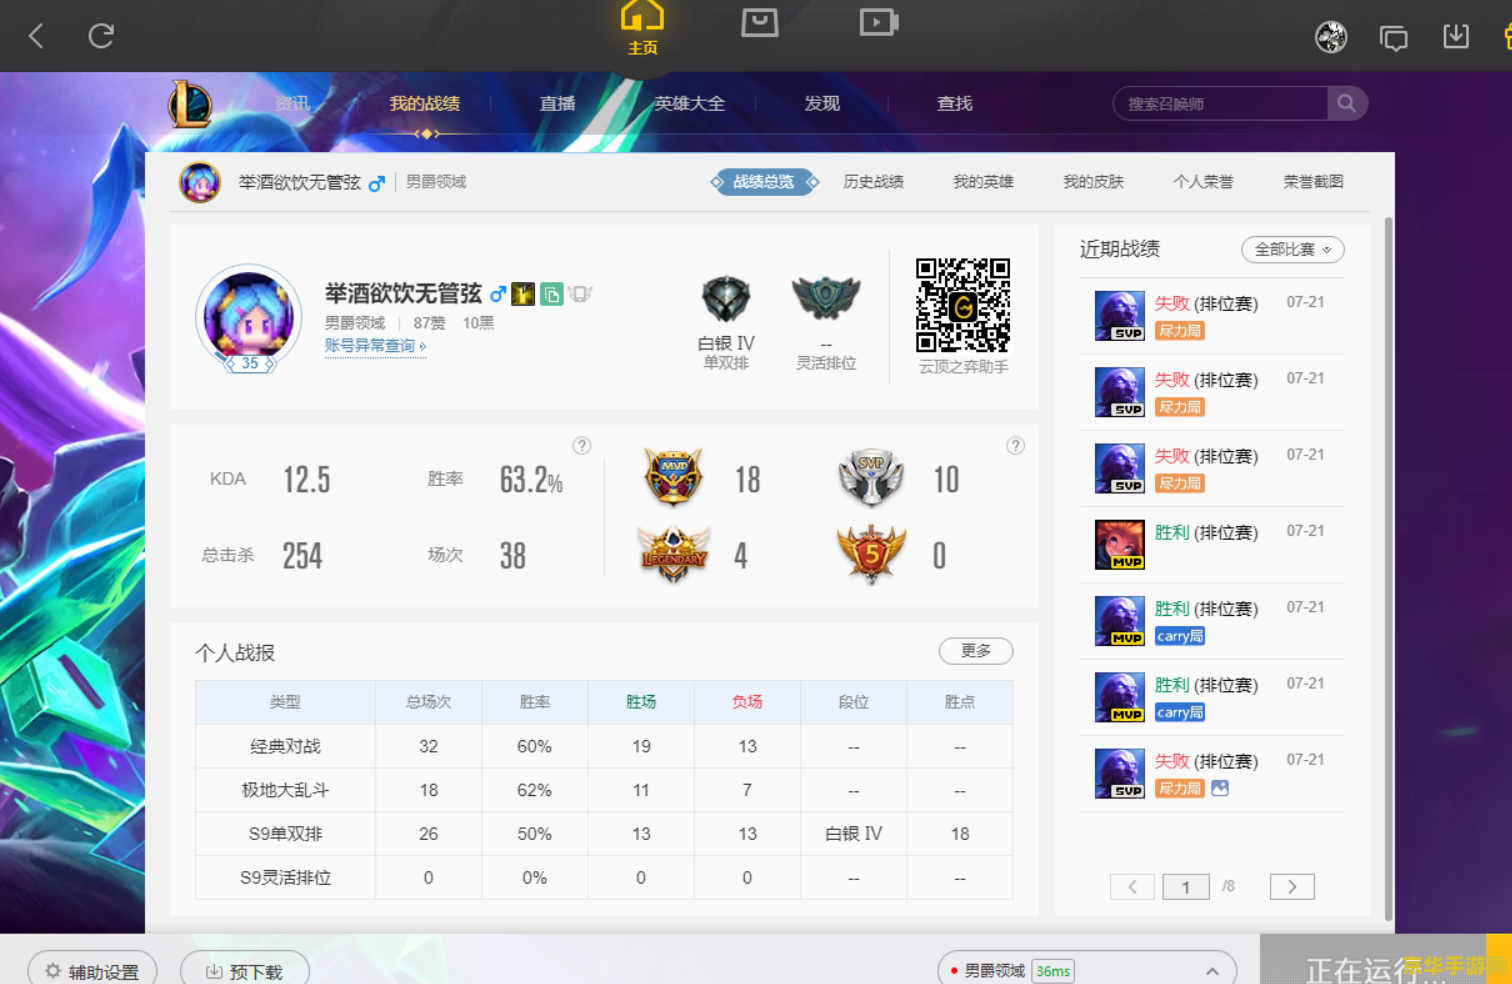The height and width of the screenshot is (984, 1512).
Task: Open the 发现 navigation tab
Action: pos(822,104)
